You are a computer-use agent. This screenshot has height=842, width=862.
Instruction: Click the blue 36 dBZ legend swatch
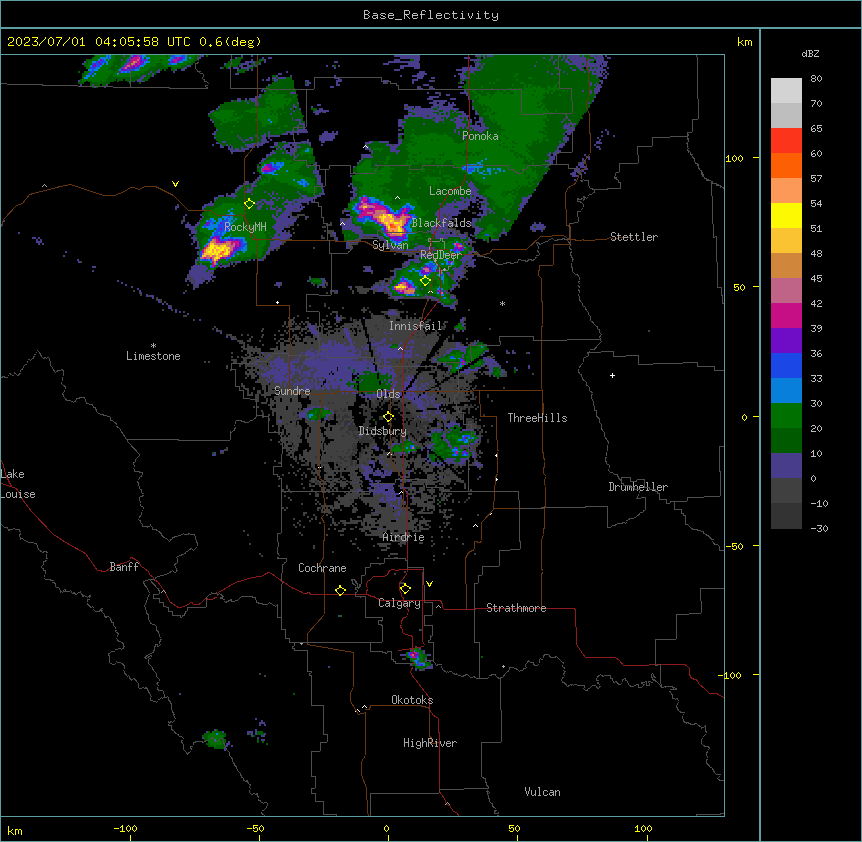tap(786, 365)
